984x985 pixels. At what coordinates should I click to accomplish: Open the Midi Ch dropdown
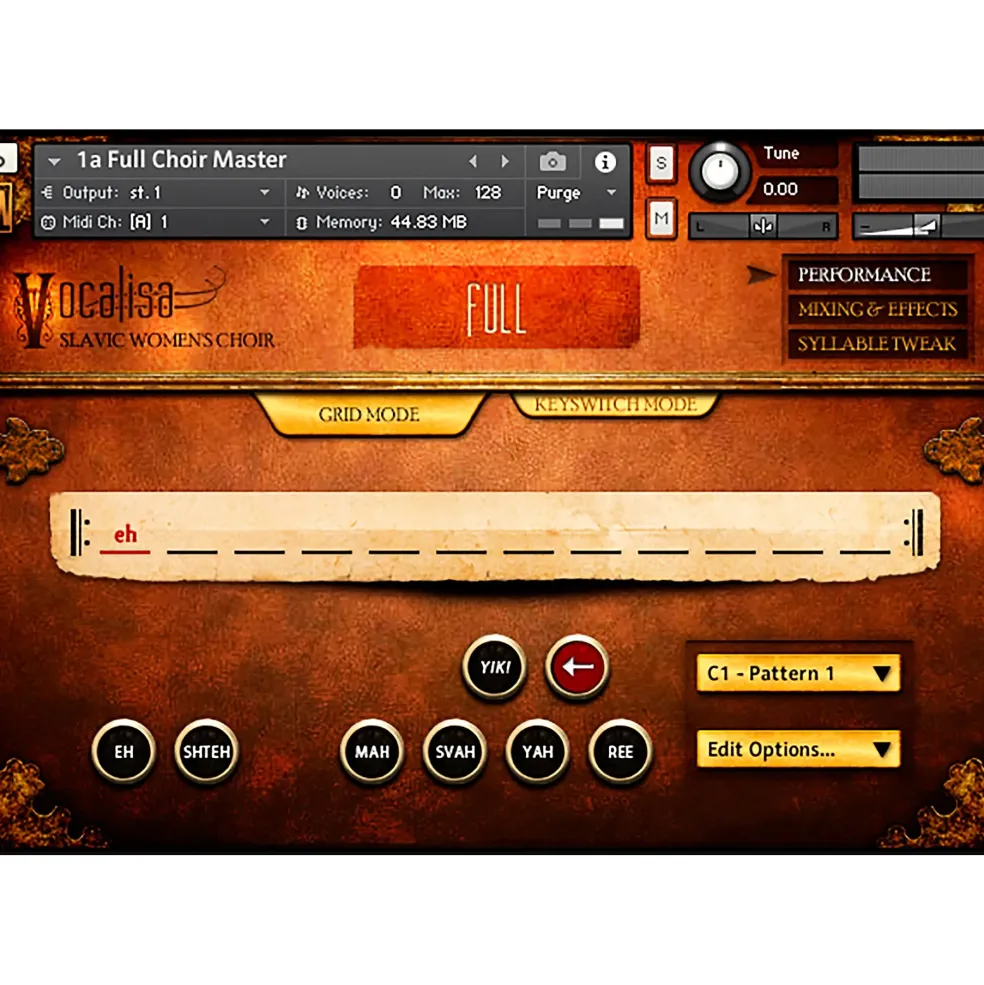pos(265,222)
